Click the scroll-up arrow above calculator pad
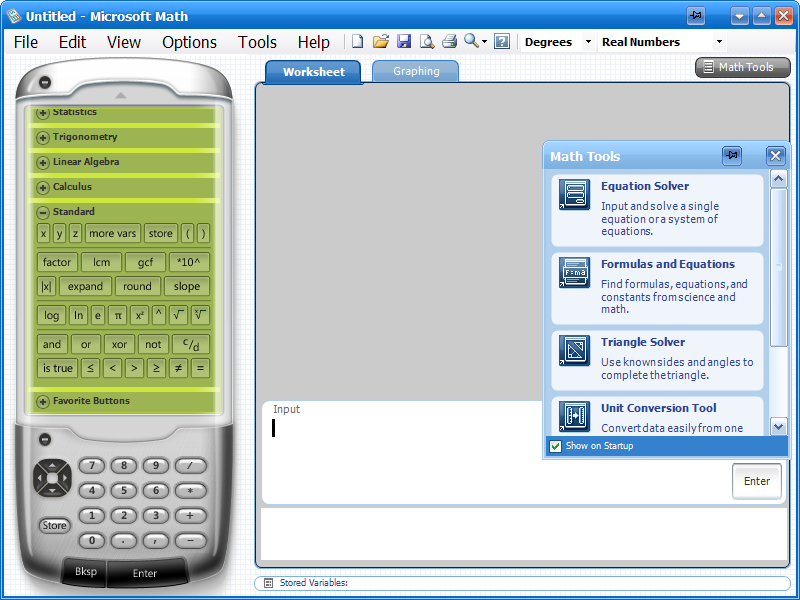 pyautogui.click(x=120, y=95)
